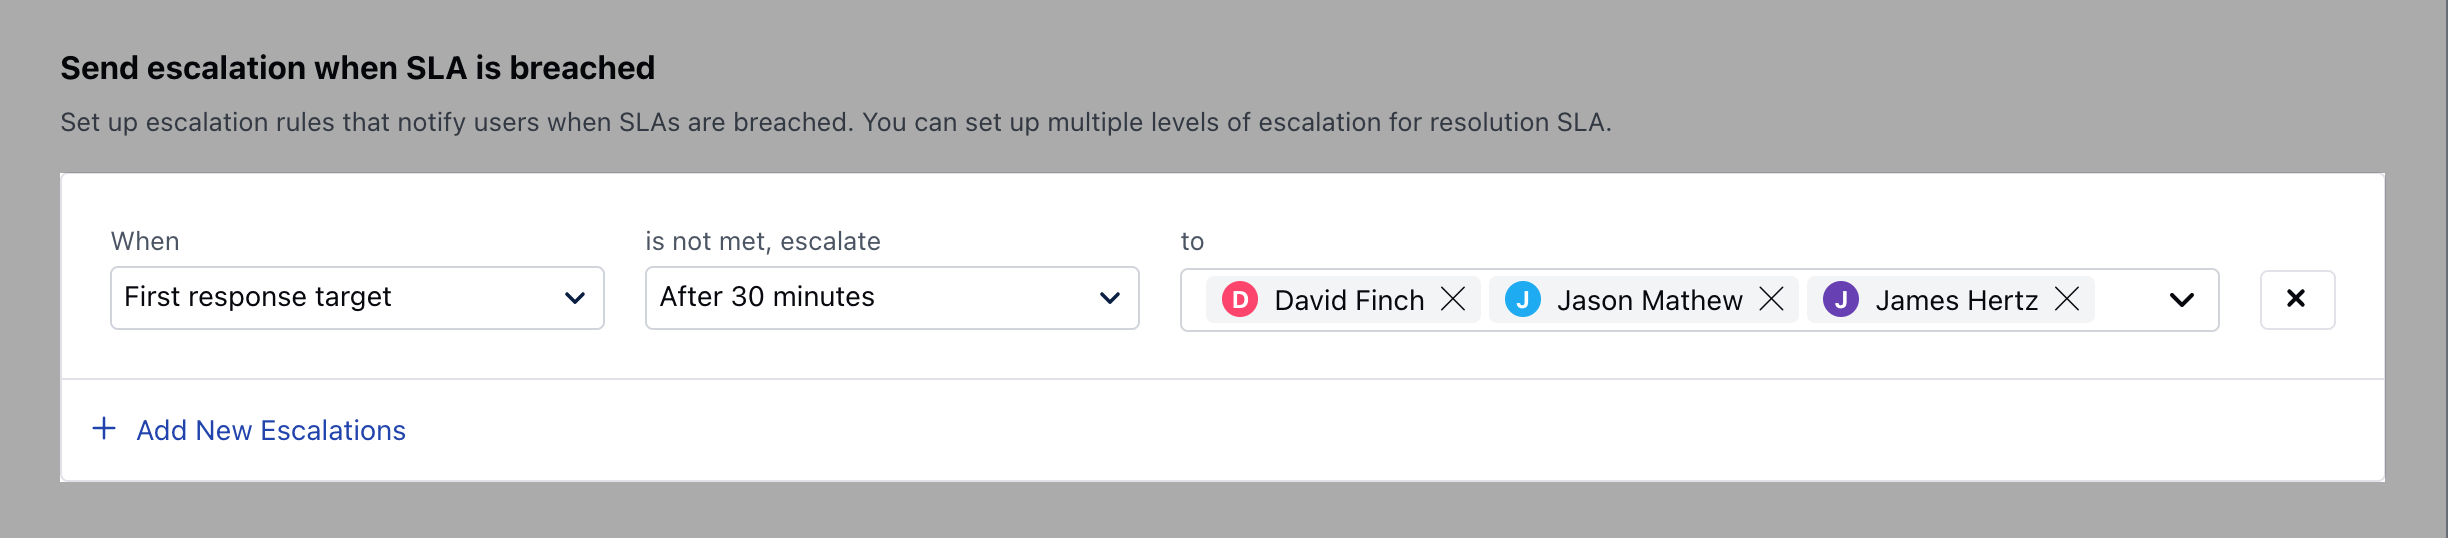Click the plus icon for new escalations
2448x538 pixels.
104,429
